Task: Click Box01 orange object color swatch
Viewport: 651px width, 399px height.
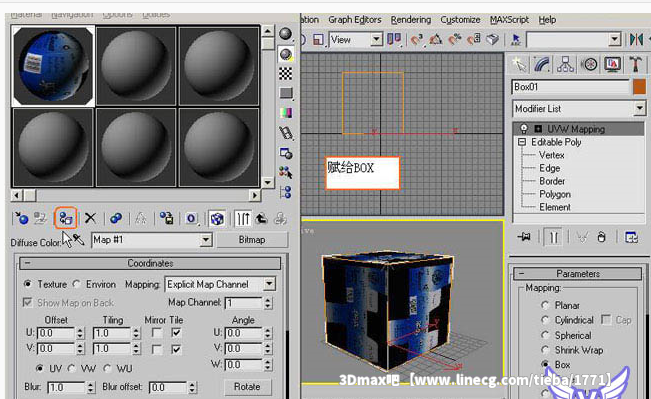Action: [639, 87]
